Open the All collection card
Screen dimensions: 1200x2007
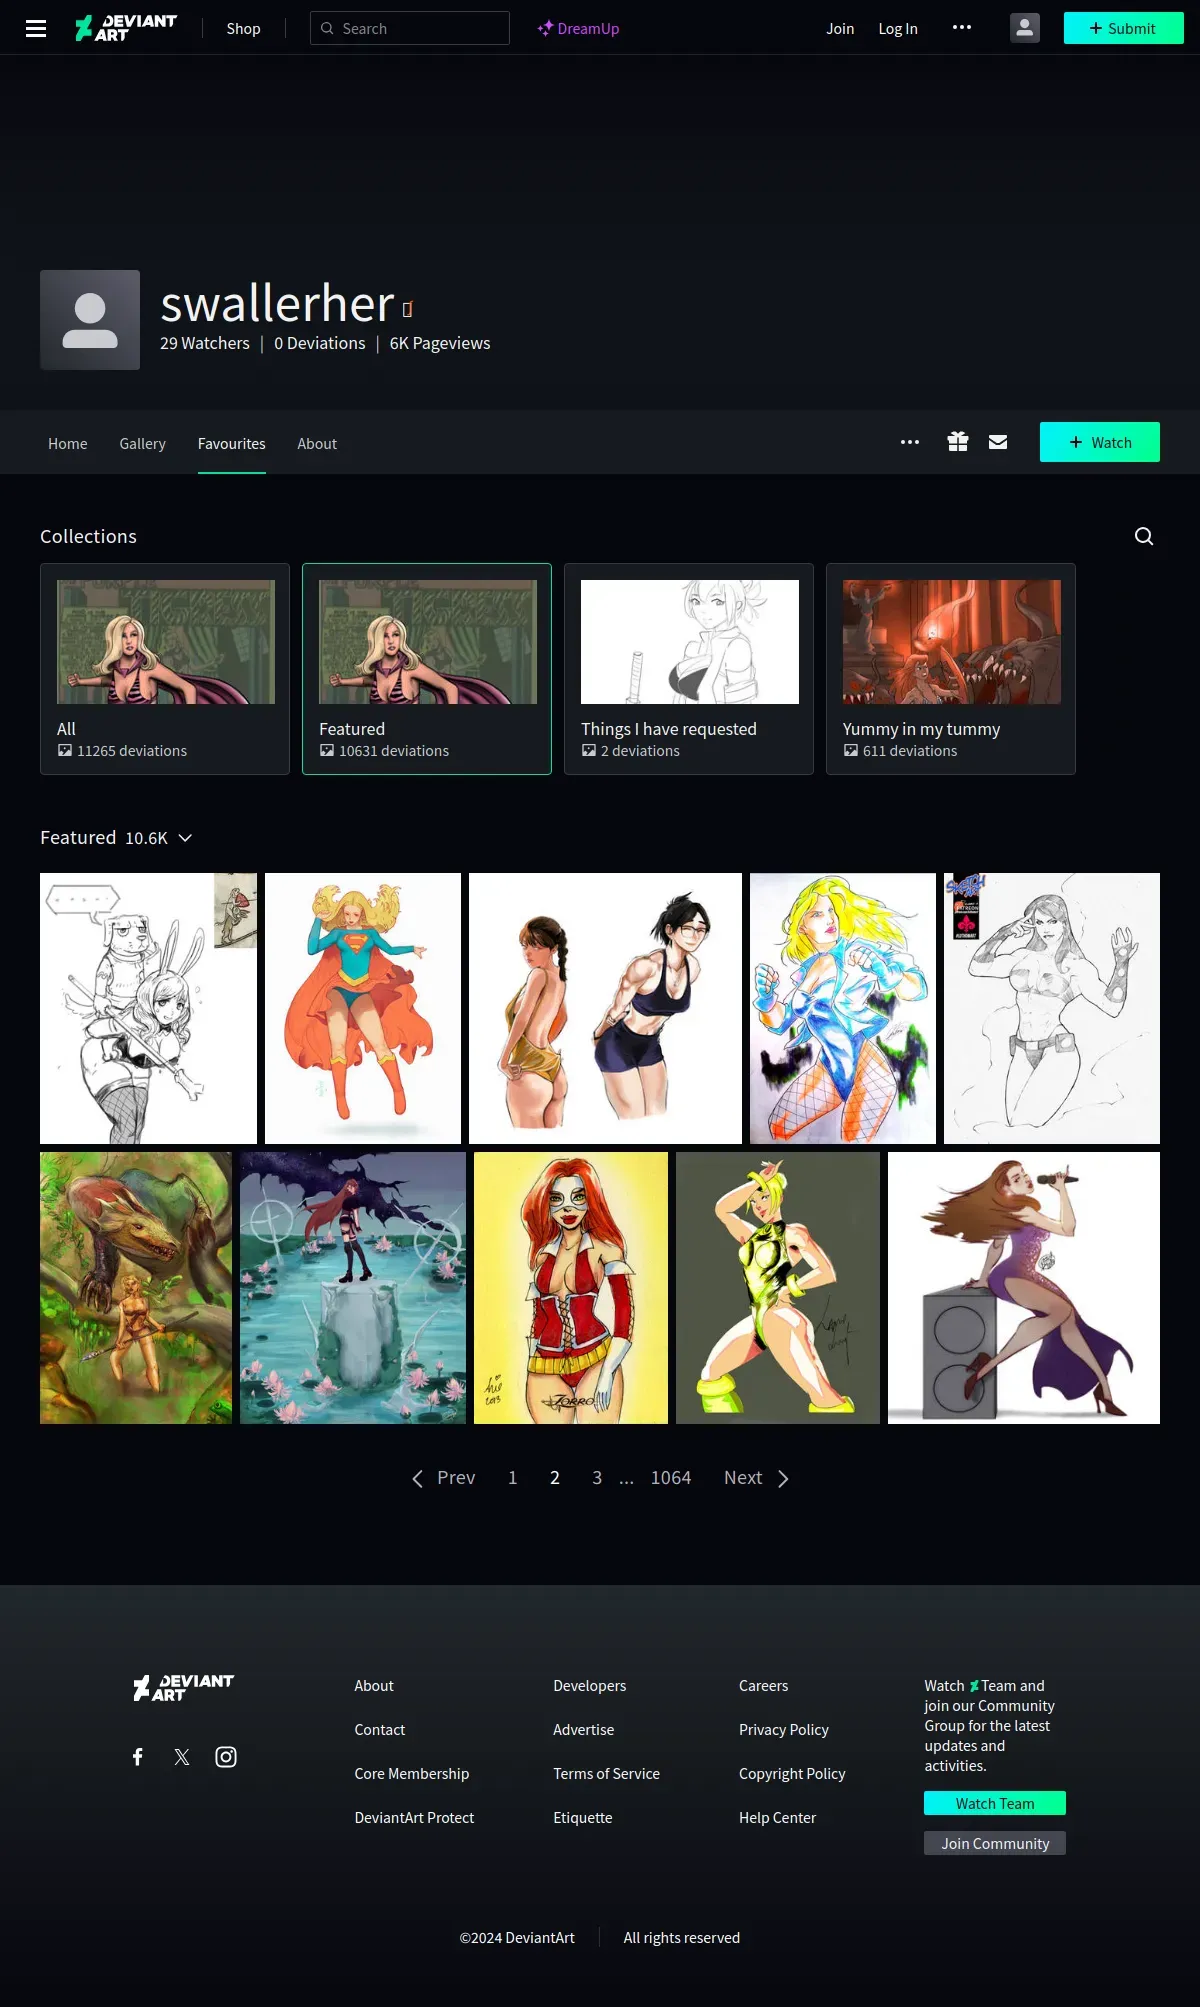(x=165, y=669)
